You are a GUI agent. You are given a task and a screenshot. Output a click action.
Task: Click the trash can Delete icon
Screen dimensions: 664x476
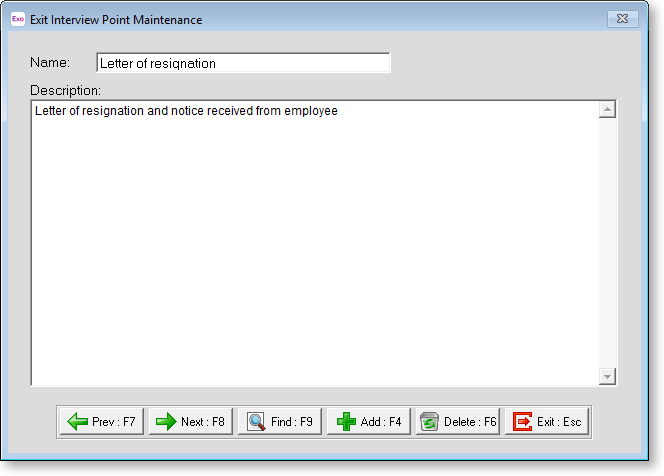pos(430,422)
